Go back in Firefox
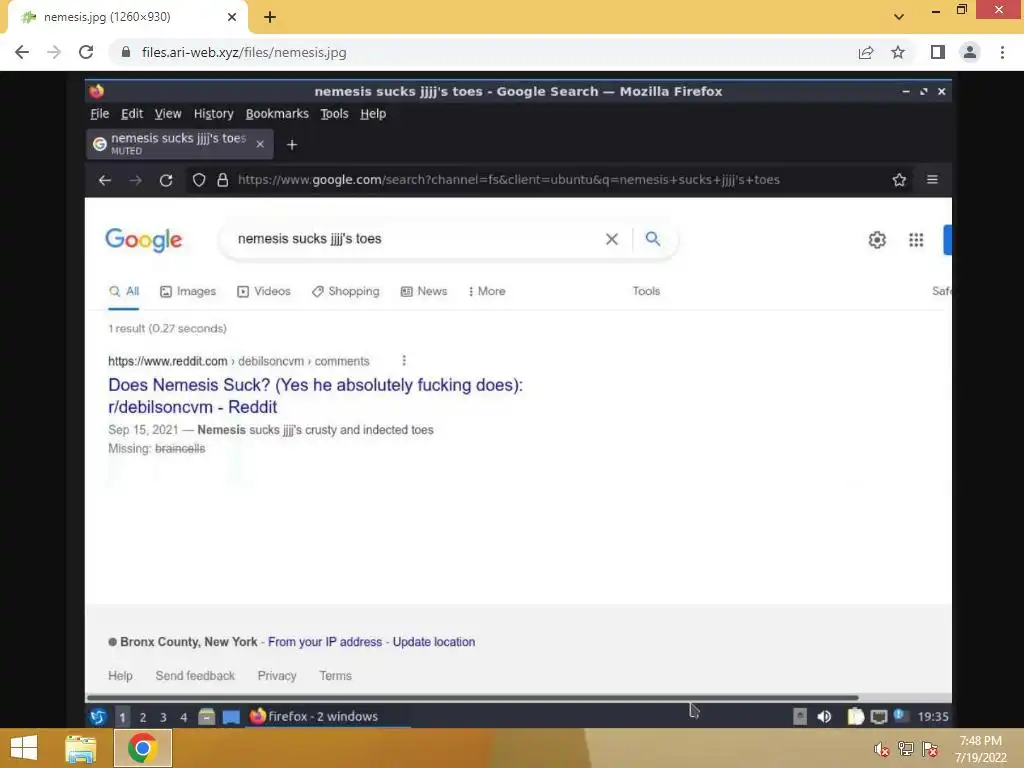This screenshot has height=768, width=1024. pos(104,180)
